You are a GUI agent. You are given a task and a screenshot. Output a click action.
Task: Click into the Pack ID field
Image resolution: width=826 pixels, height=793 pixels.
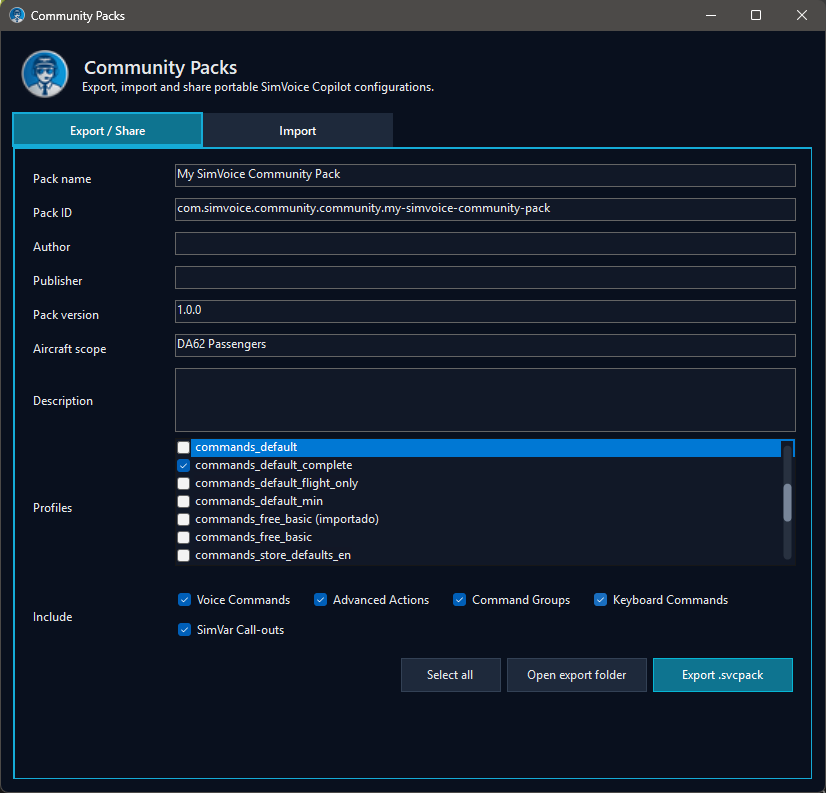click(x=485, y=209)
